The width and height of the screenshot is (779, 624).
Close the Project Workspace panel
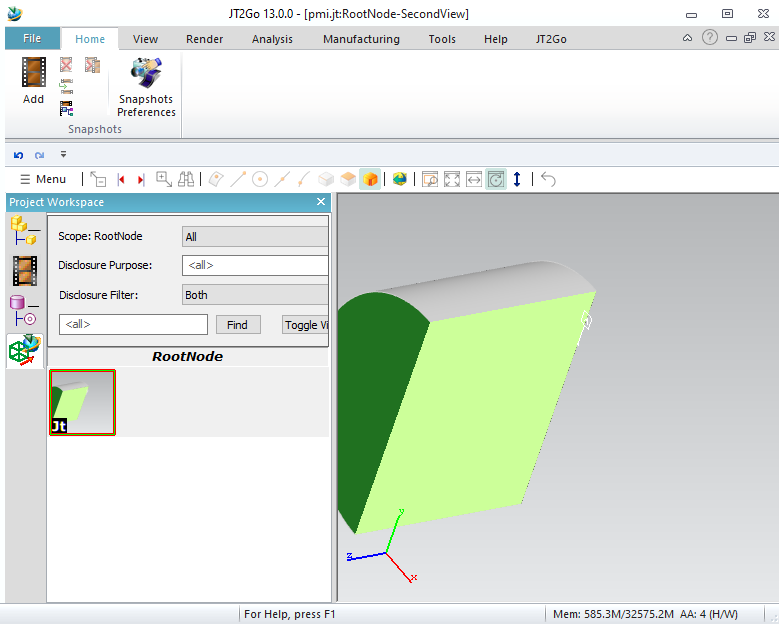321,202
